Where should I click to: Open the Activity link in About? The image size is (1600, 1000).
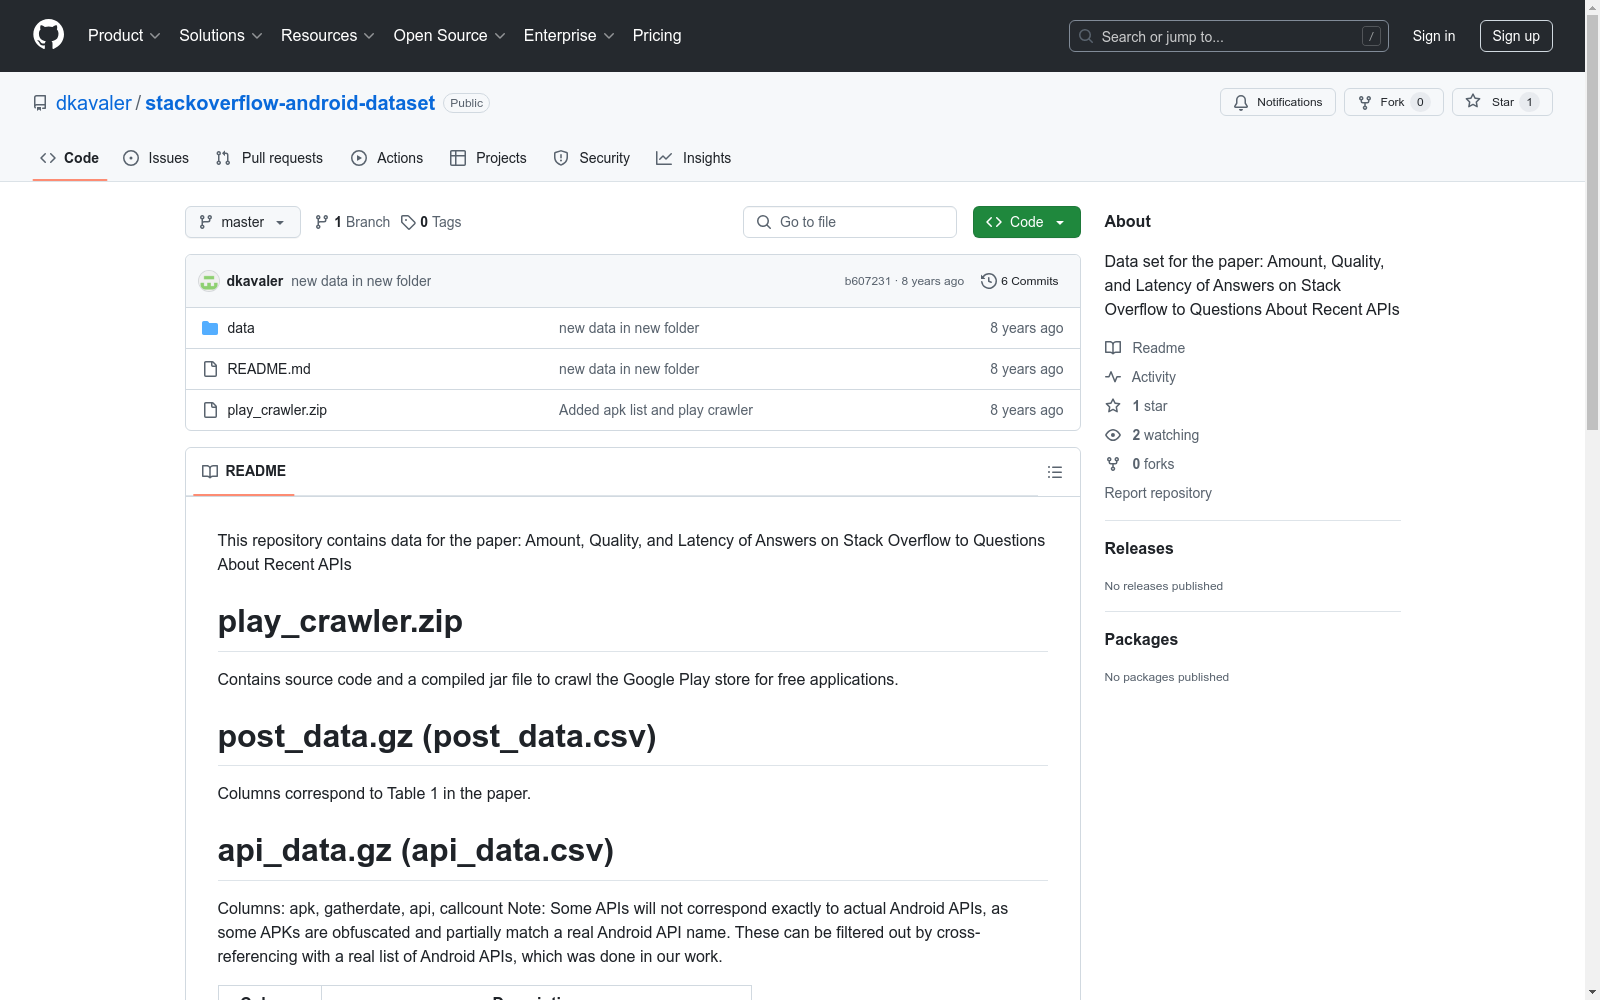coord(1141,377)
